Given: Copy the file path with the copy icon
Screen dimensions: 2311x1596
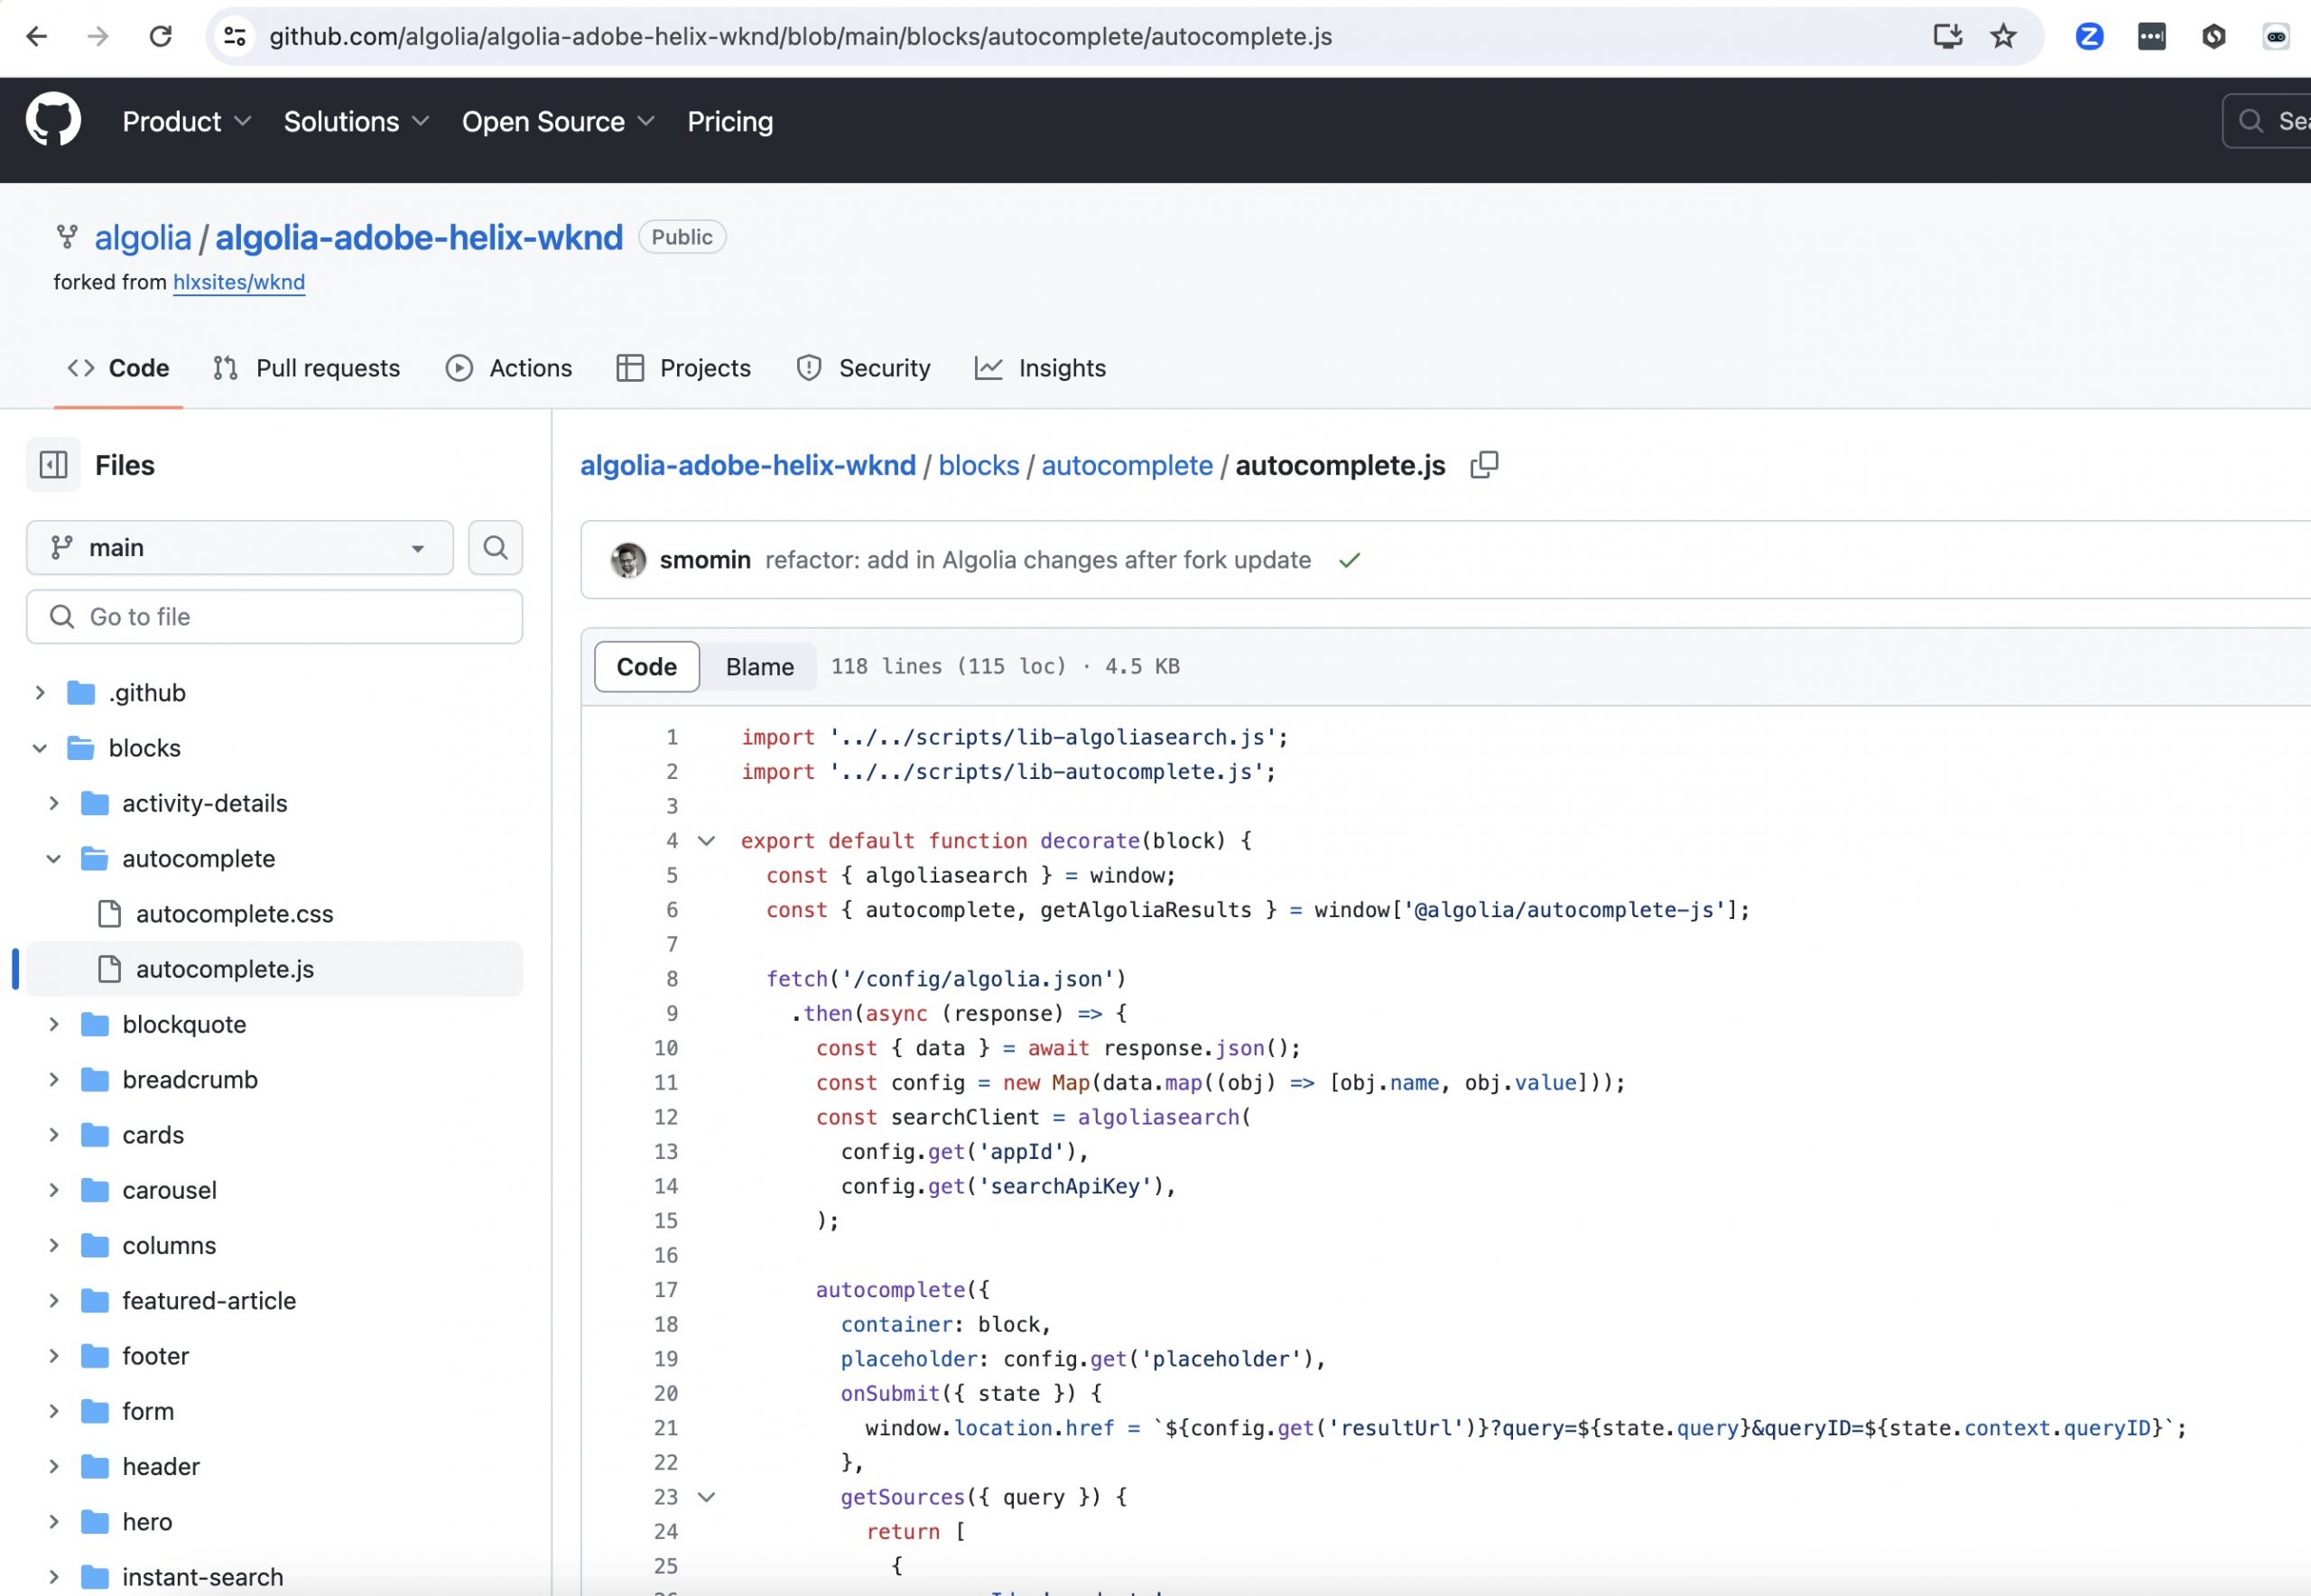Looking at the screenshot, I should [x=1484, y=465].
